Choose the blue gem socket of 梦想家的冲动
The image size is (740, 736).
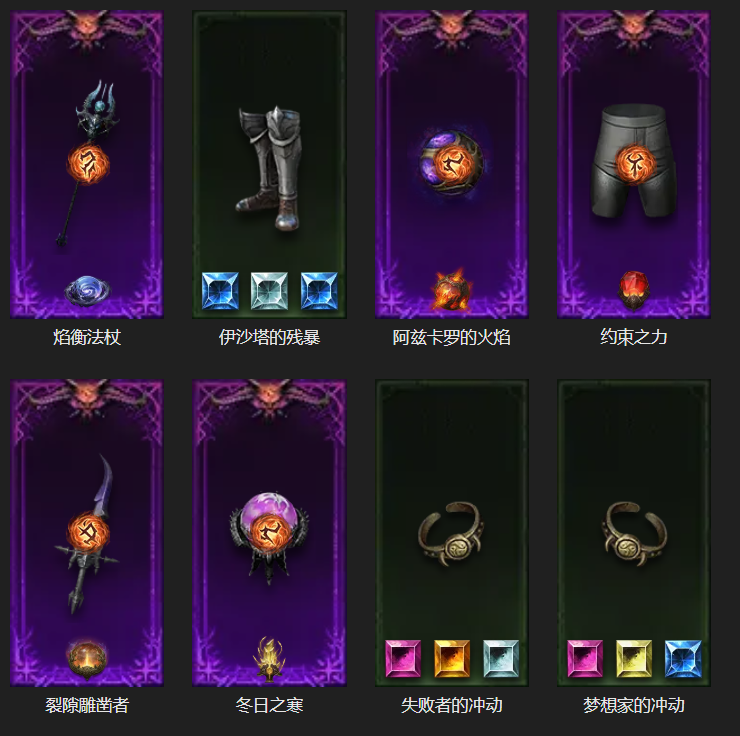(683, 659)
